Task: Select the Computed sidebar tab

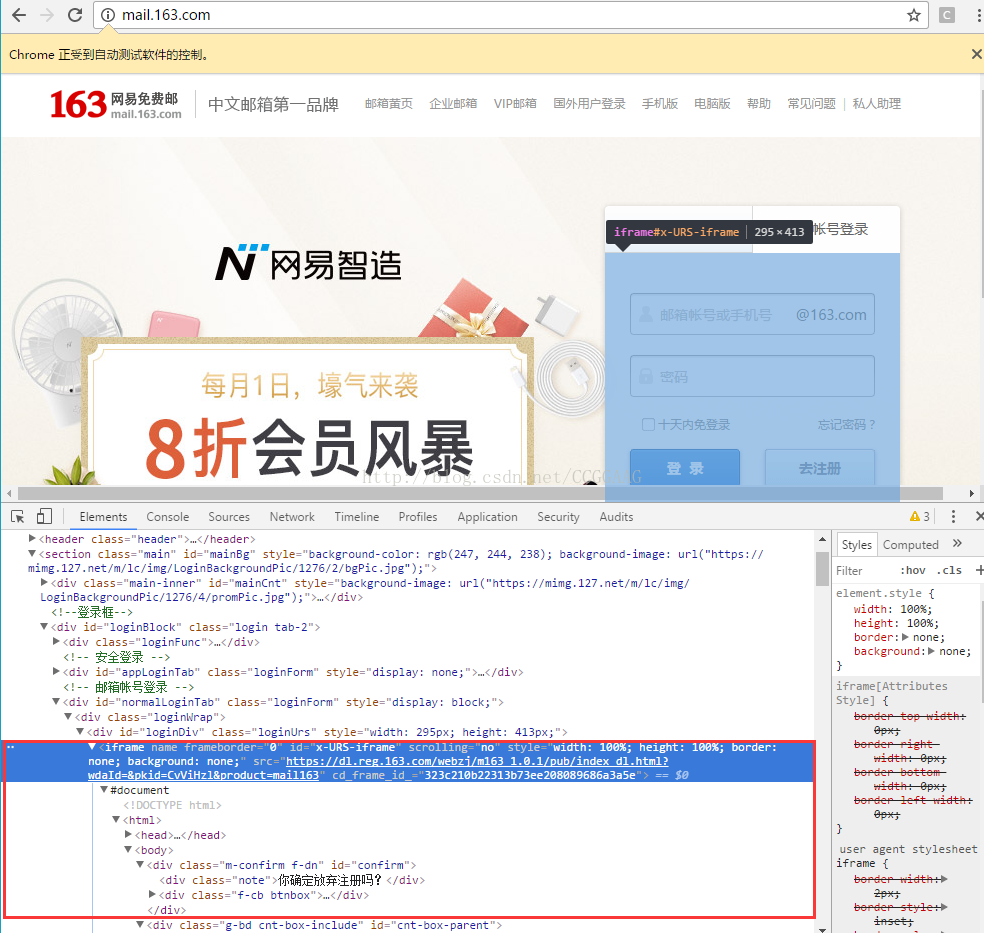Action: point(911,545)
